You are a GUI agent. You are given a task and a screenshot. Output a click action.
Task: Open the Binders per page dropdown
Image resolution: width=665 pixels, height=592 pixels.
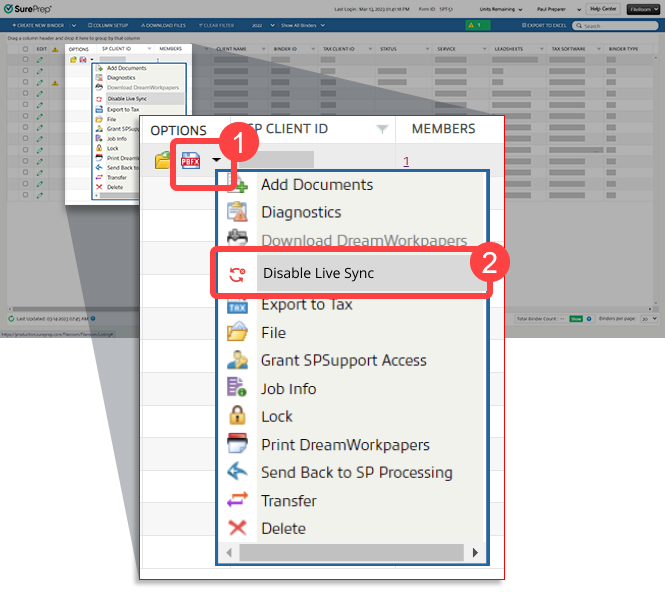click(649, 319)
